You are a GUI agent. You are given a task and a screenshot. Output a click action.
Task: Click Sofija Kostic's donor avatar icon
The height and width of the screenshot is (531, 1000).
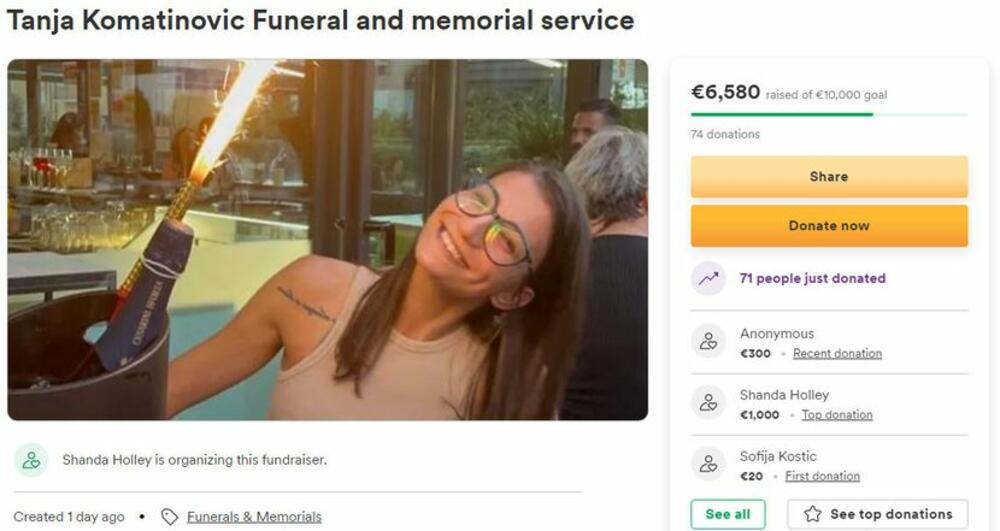pos(708,464)
